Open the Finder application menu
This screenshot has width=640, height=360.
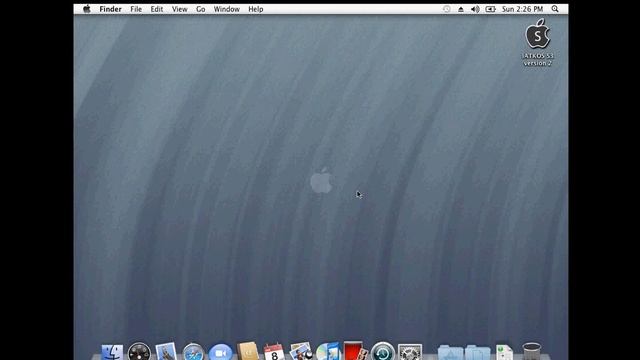point(110,9)
